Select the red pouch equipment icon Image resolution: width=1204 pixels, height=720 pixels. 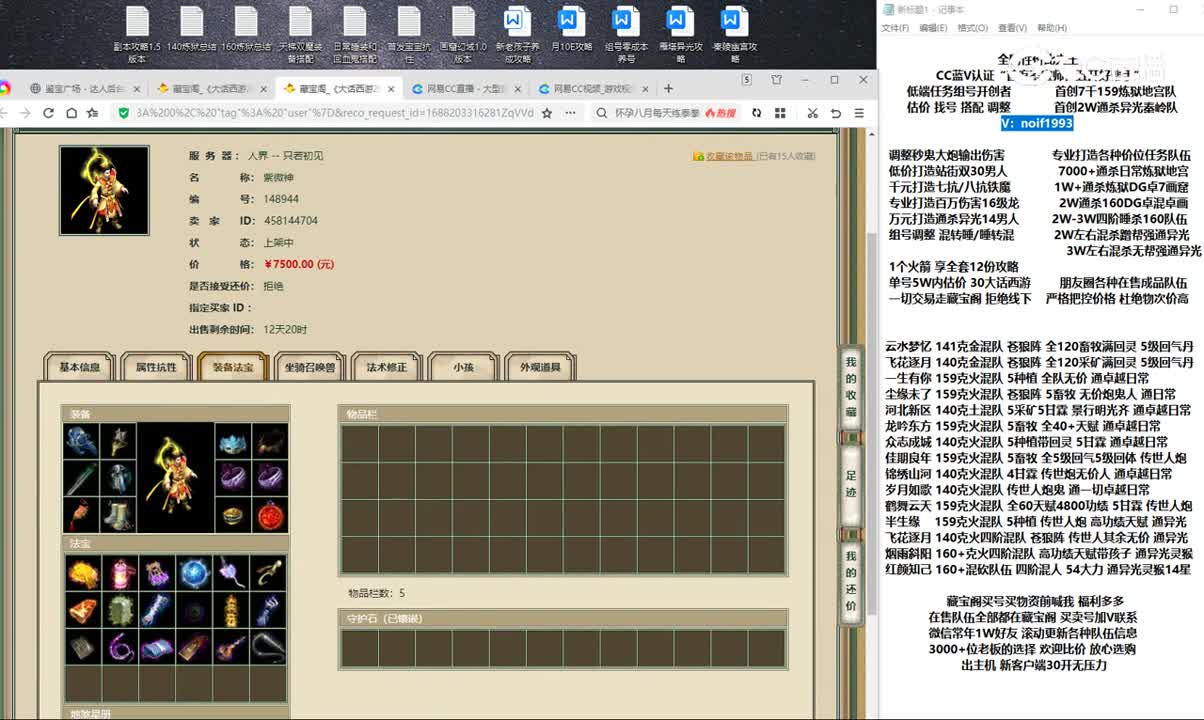click(82, 516)
